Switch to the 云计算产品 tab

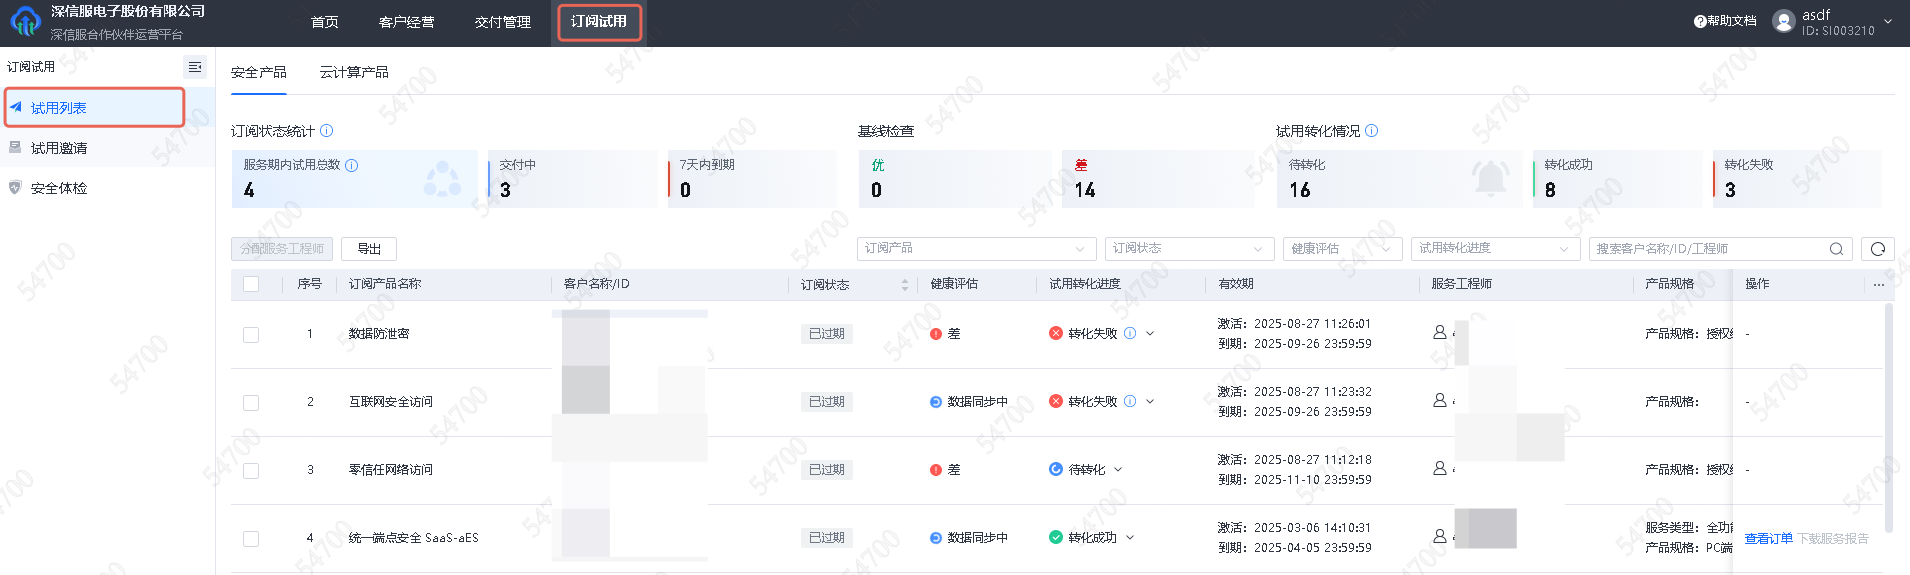[354, 73]
